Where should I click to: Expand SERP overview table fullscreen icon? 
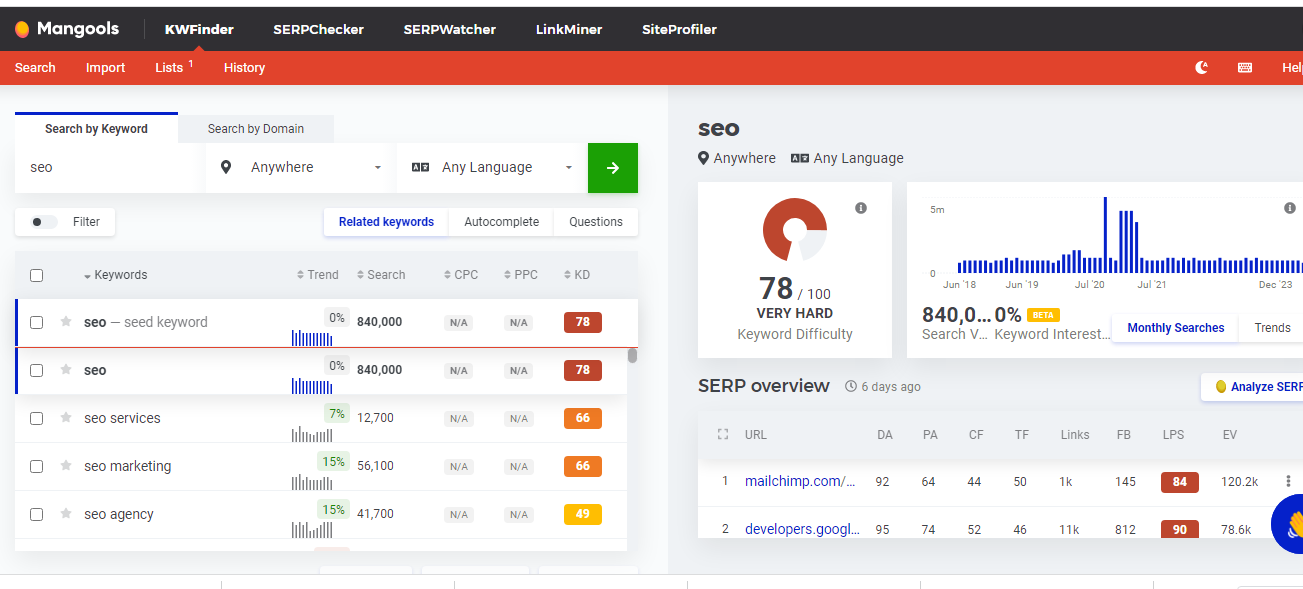[723, 435]
